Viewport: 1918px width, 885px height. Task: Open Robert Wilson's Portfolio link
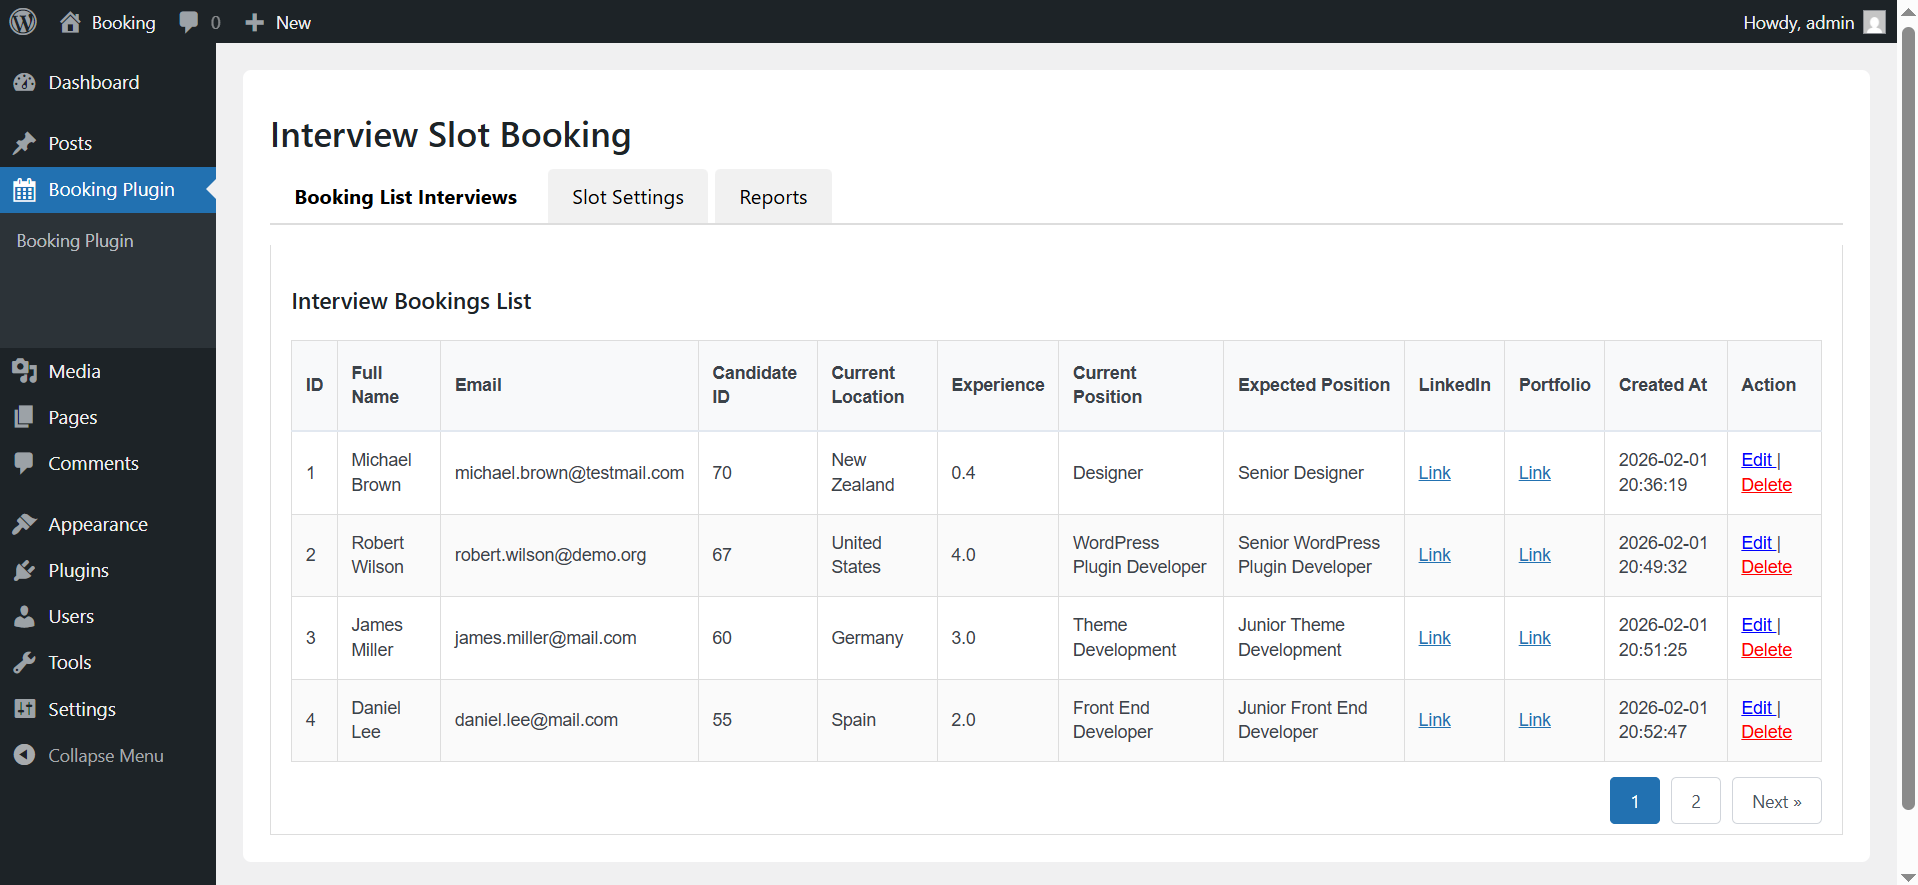pos(1534,555)
